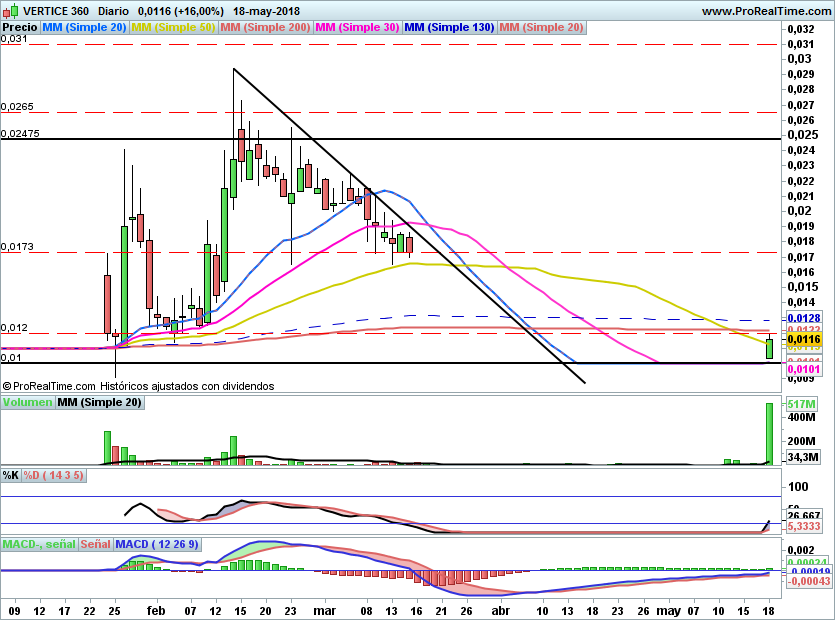Viewport: 835px width, 620px height.
Task: Click the tall green volume bar on 18 May
Action: pos(769,434)
